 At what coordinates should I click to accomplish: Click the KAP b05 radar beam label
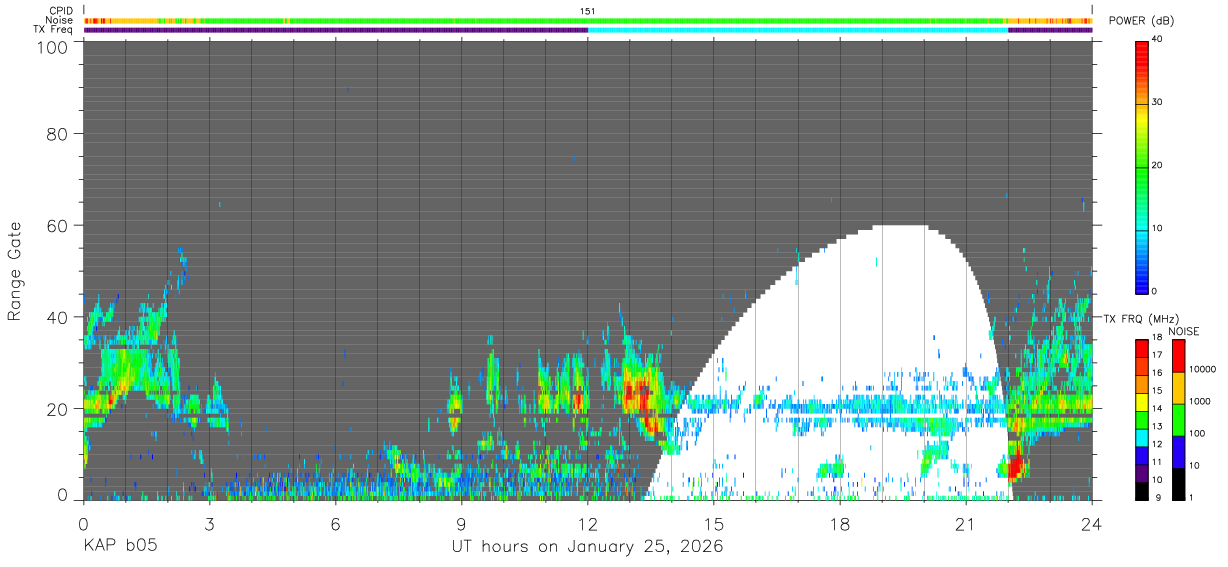click(120, 547)
